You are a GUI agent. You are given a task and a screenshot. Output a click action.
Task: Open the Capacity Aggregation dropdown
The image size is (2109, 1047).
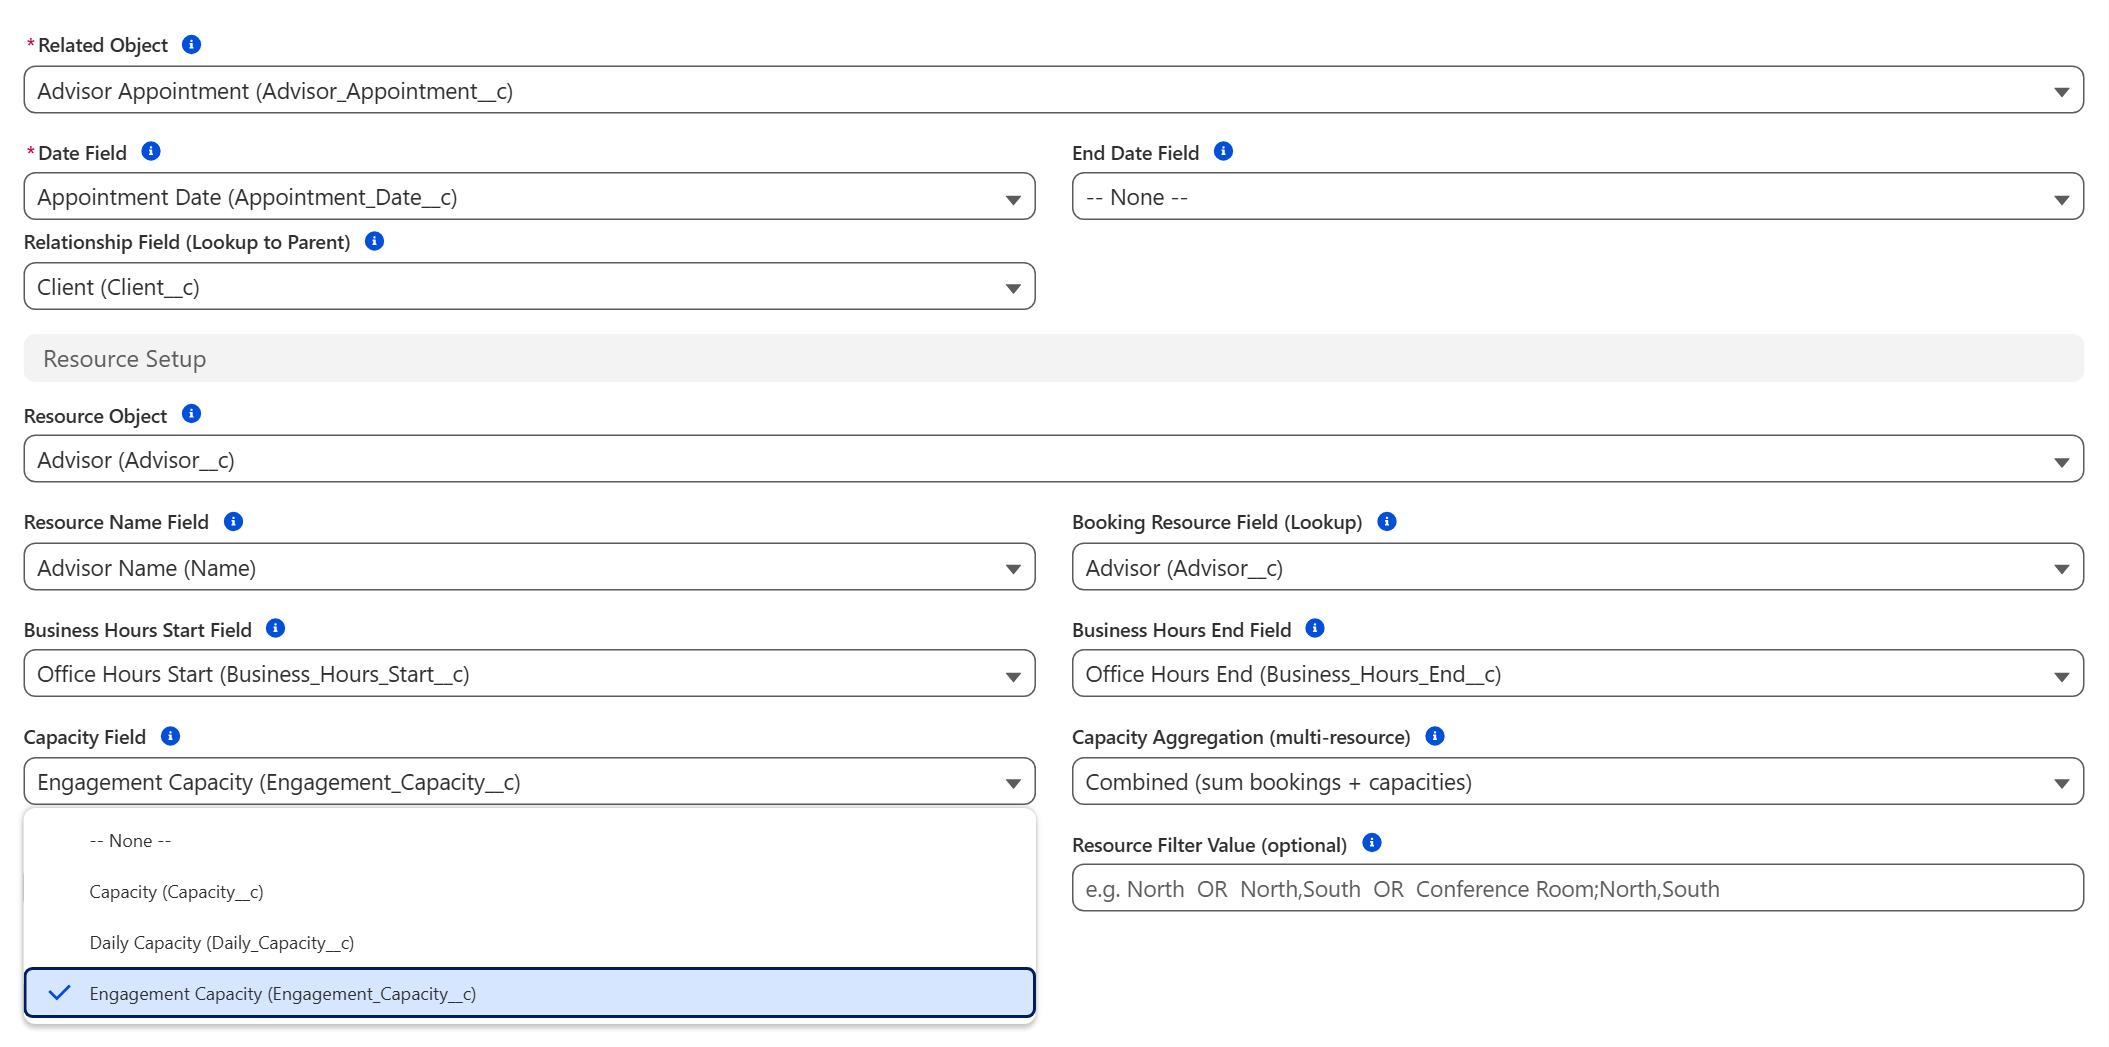pos(1578,781)
